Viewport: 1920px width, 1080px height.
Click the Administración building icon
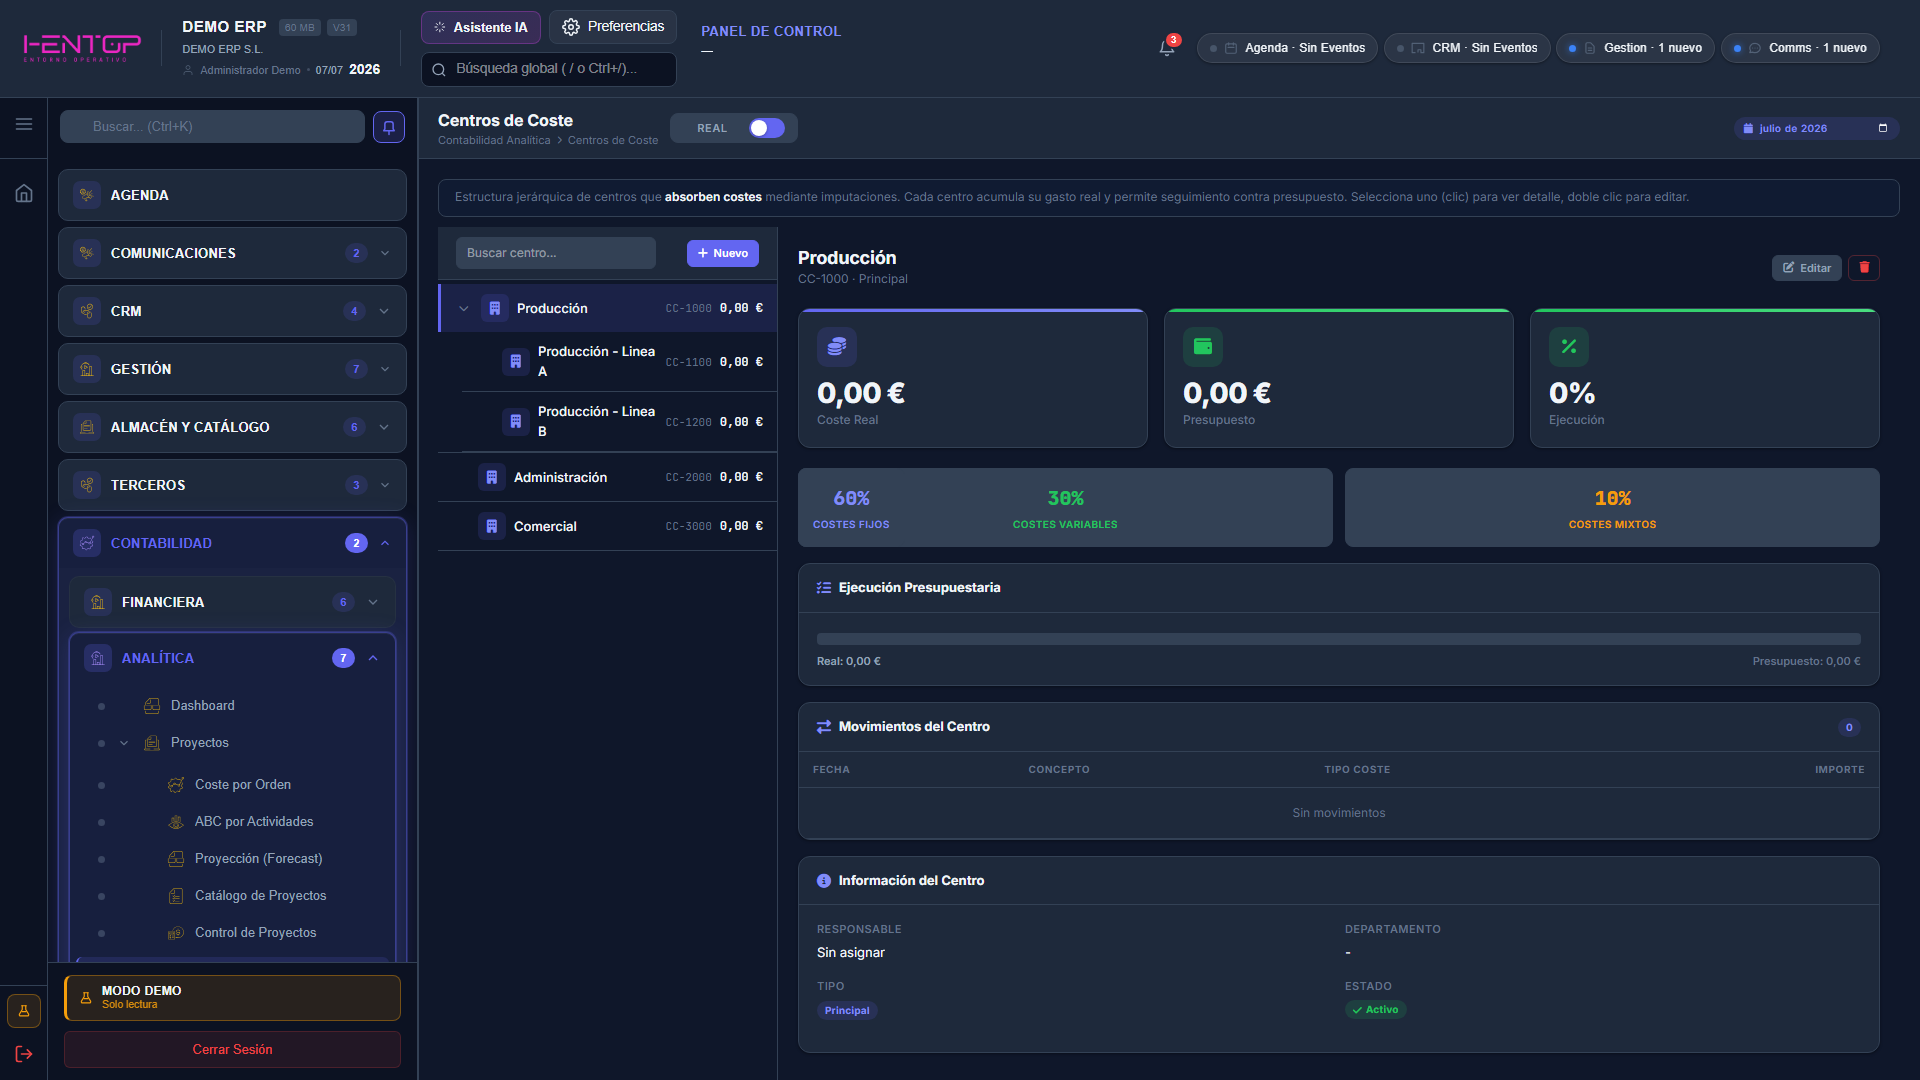tap(491, 478)
